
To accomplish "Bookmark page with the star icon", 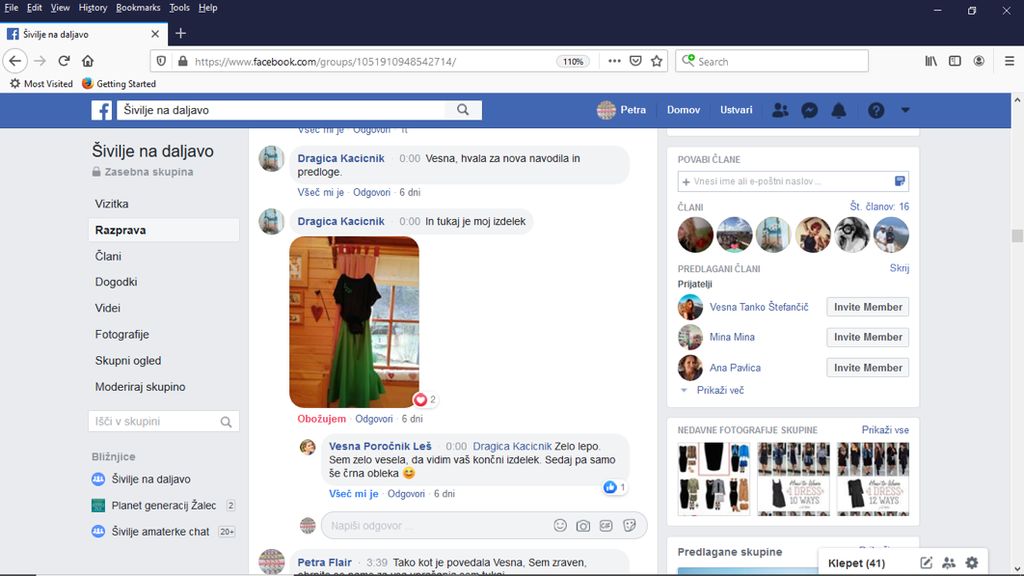I will point(657,61).
